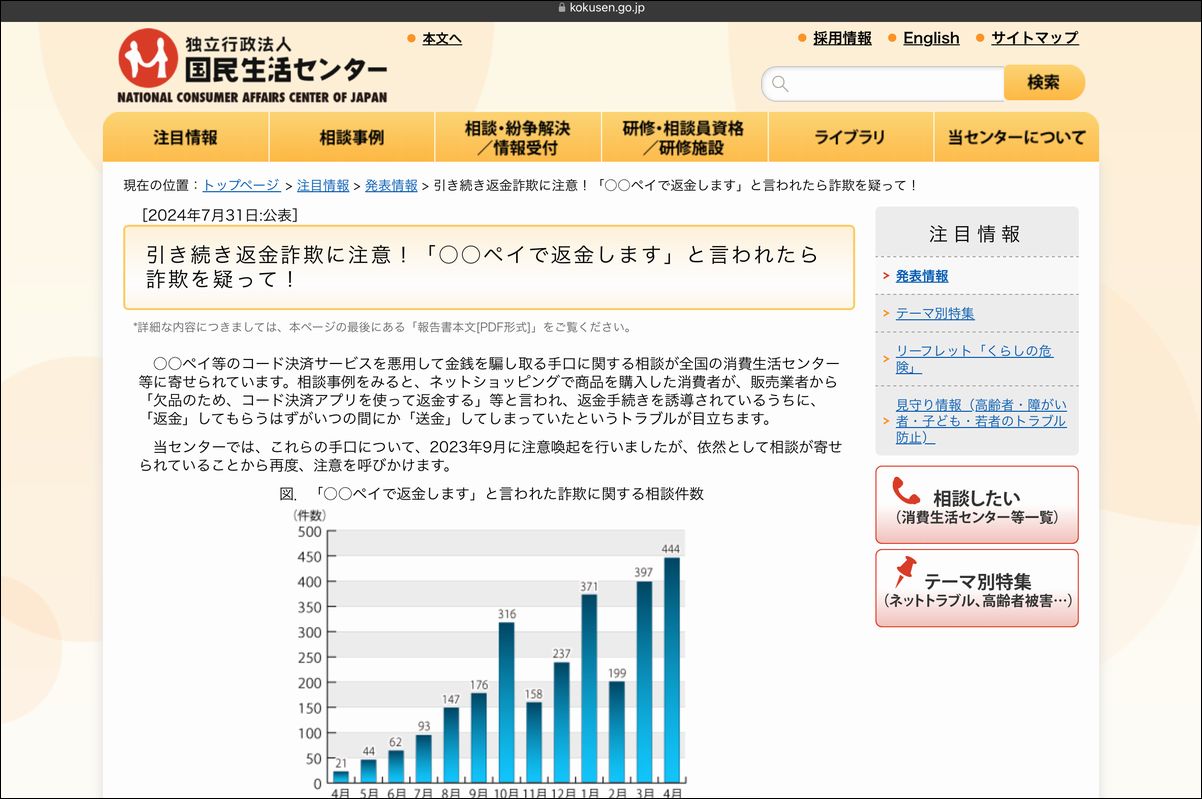Open the 注目情報 navigation tab
1202x799 pixels.
tap(186, 137)
